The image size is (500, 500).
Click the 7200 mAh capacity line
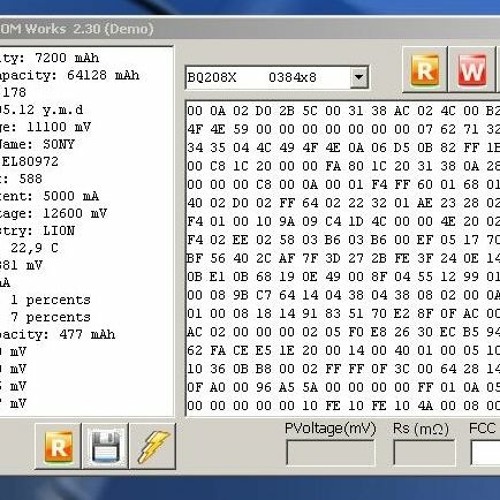click(x=50, y=58)
